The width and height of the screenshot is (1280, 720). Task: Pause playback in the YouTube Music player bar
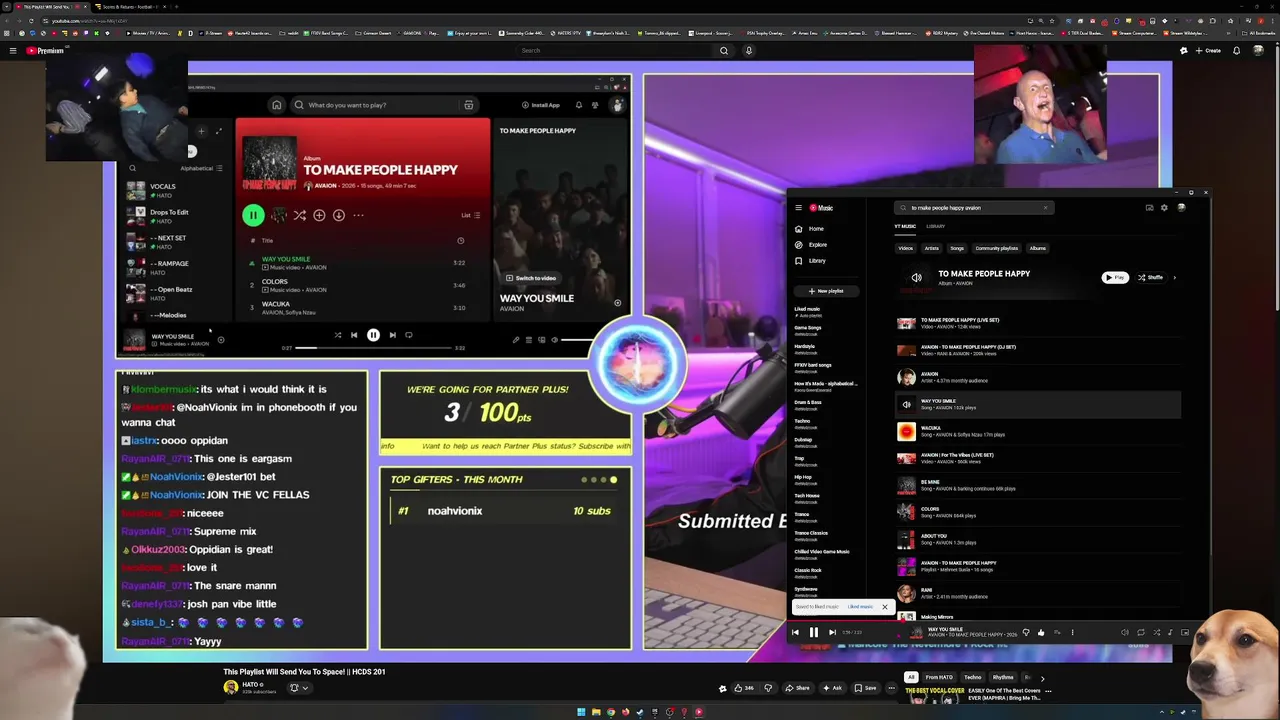[x=813, y=632]
